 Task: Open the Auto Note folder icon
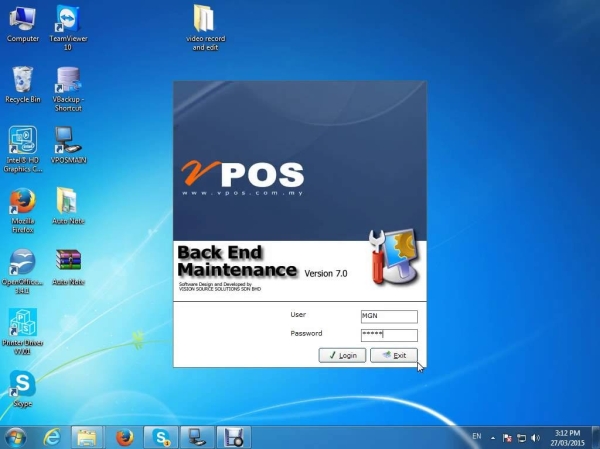[x=68, y=206]
